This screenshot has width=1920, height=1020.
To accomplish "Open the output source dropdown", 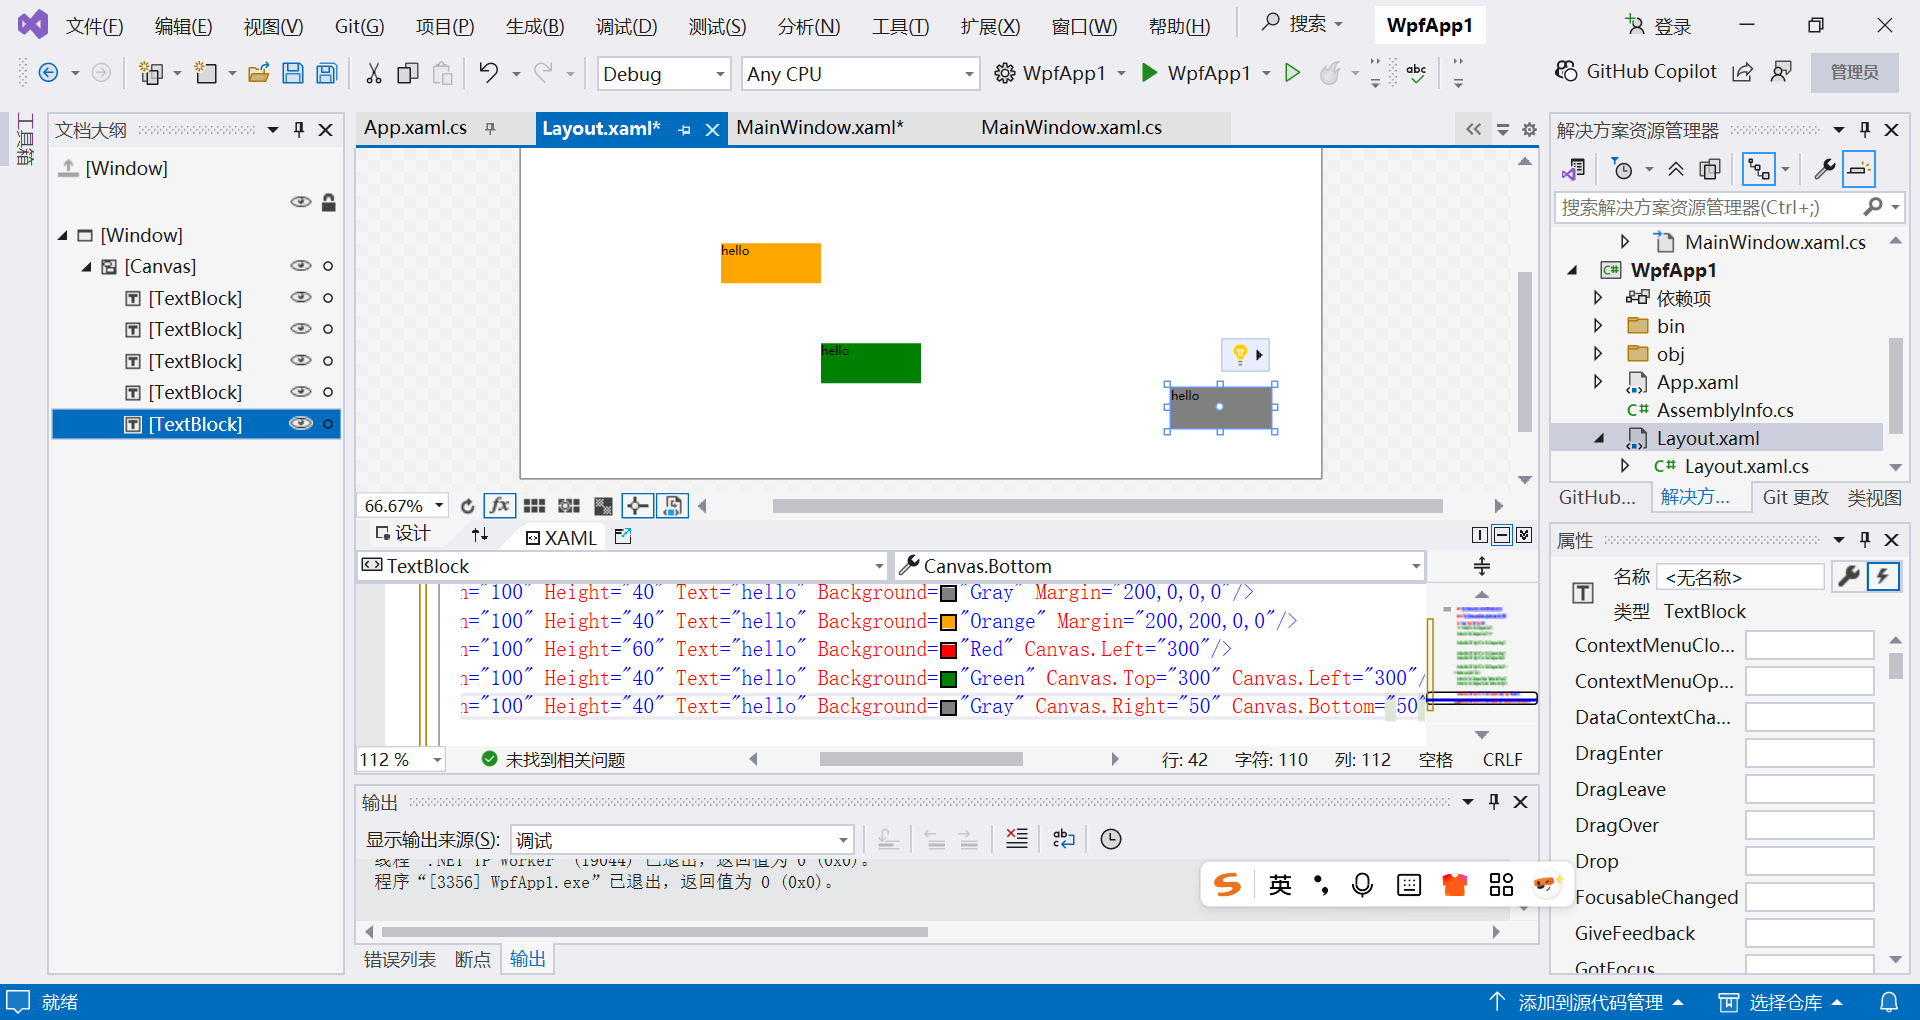I will point(682,840).
